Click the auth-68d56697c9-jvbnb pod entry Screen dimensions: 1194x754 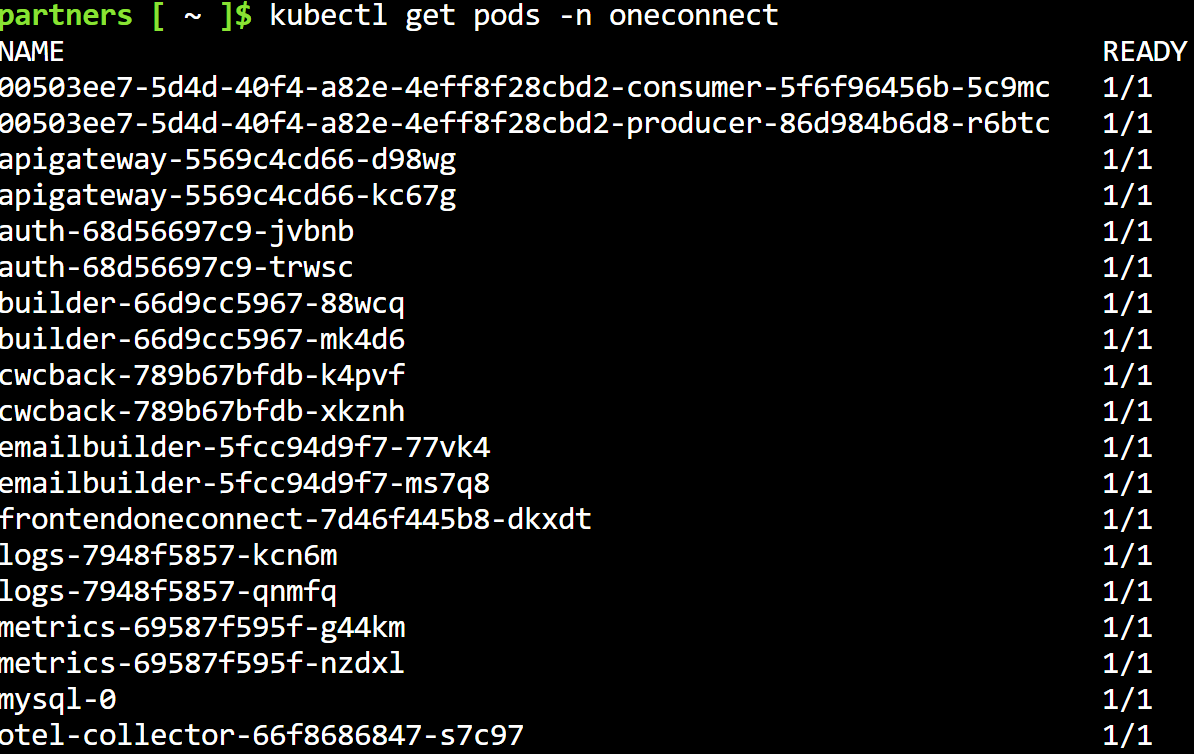(177, 232)
